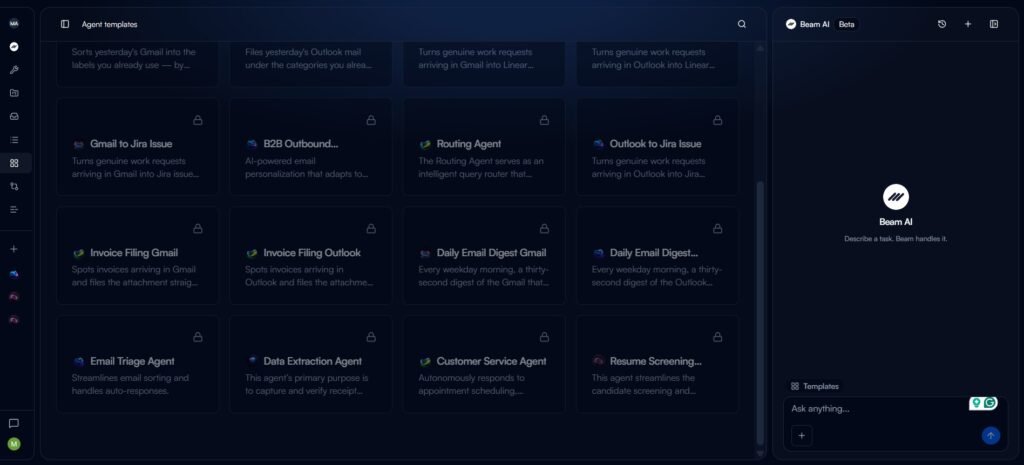Image resolution: width=1024 pixels, height=465 pixels.
Task: Open the Gmail to Jira Issue template title
Action: click(131, 144)
